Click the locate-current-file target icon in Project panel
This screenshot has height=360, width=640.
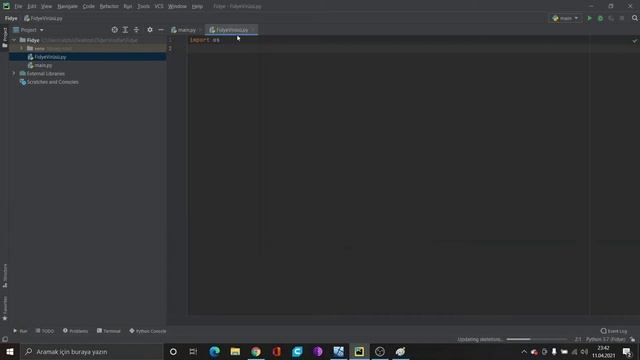(115, 30)
